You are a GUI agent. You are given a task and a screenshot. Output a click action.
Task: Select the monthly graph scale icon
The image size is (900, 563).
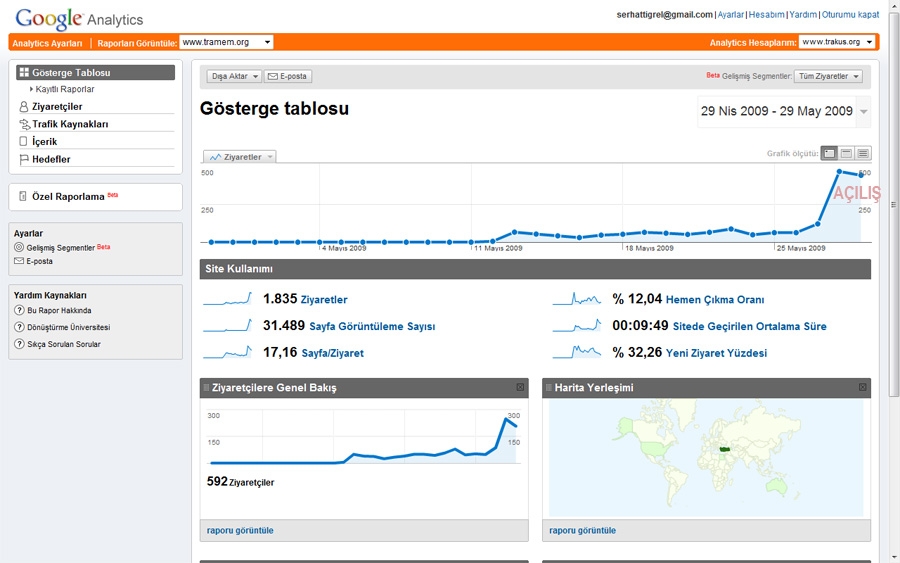pos(863,153)
